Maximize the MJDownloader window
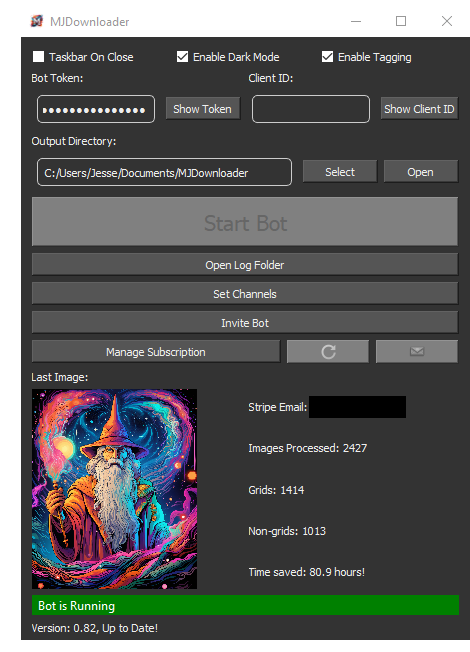The image size is (470, 652). click(x=401, y=21)
